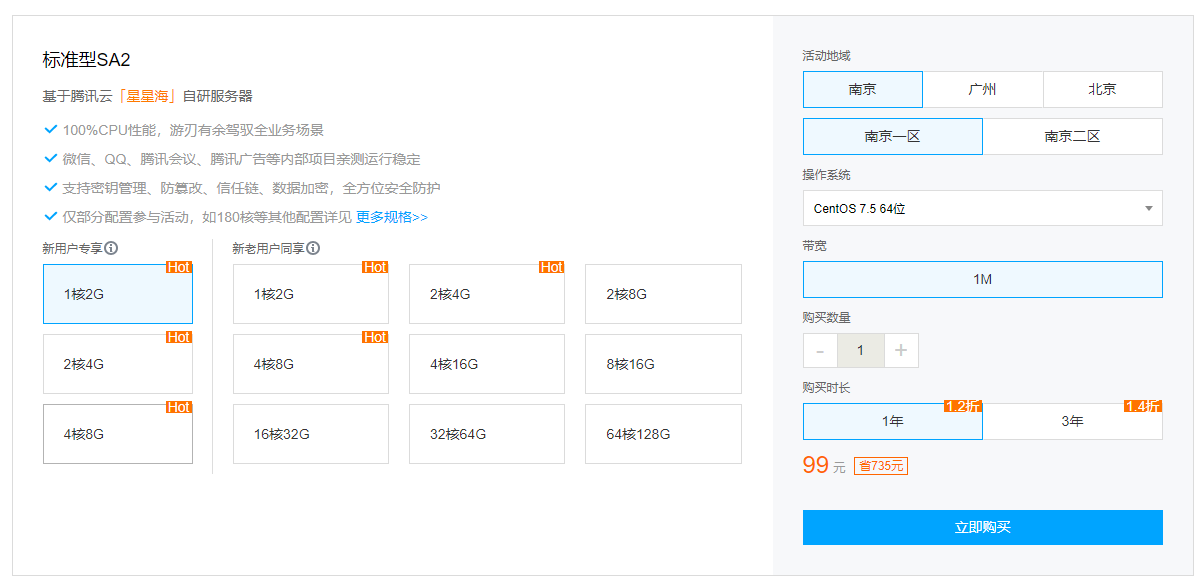Screen dimensions: 1199x588
Task: Click the 立即购买 button
Action: coord(983,528)
